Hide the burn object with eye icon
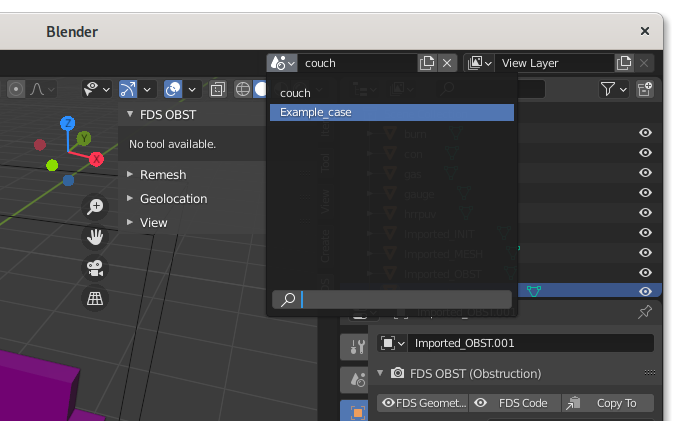The image size is (682, 421). coord(645,133)
